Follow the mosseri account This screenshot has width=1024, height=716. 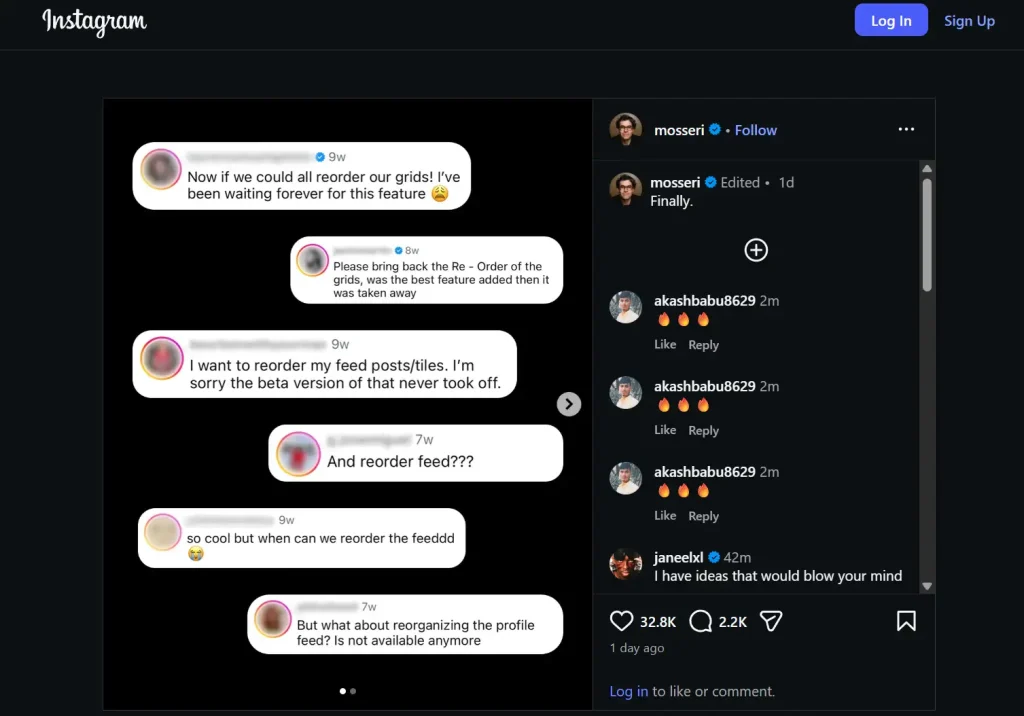click(756, 130)
